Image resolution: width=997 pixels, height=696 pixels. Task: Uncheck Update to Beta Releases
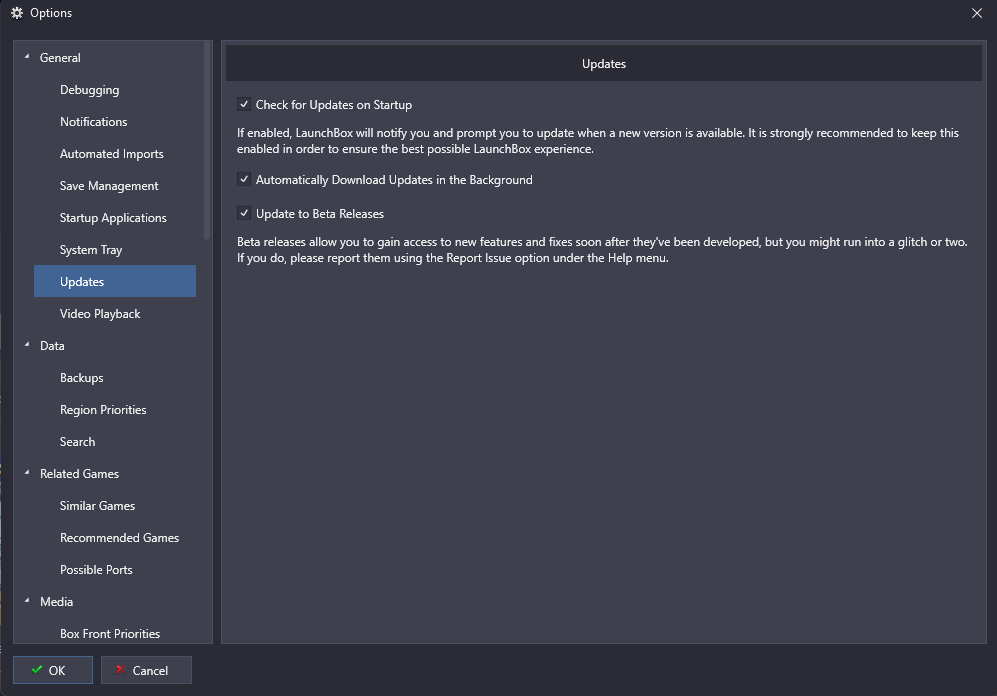click(244, 213)
